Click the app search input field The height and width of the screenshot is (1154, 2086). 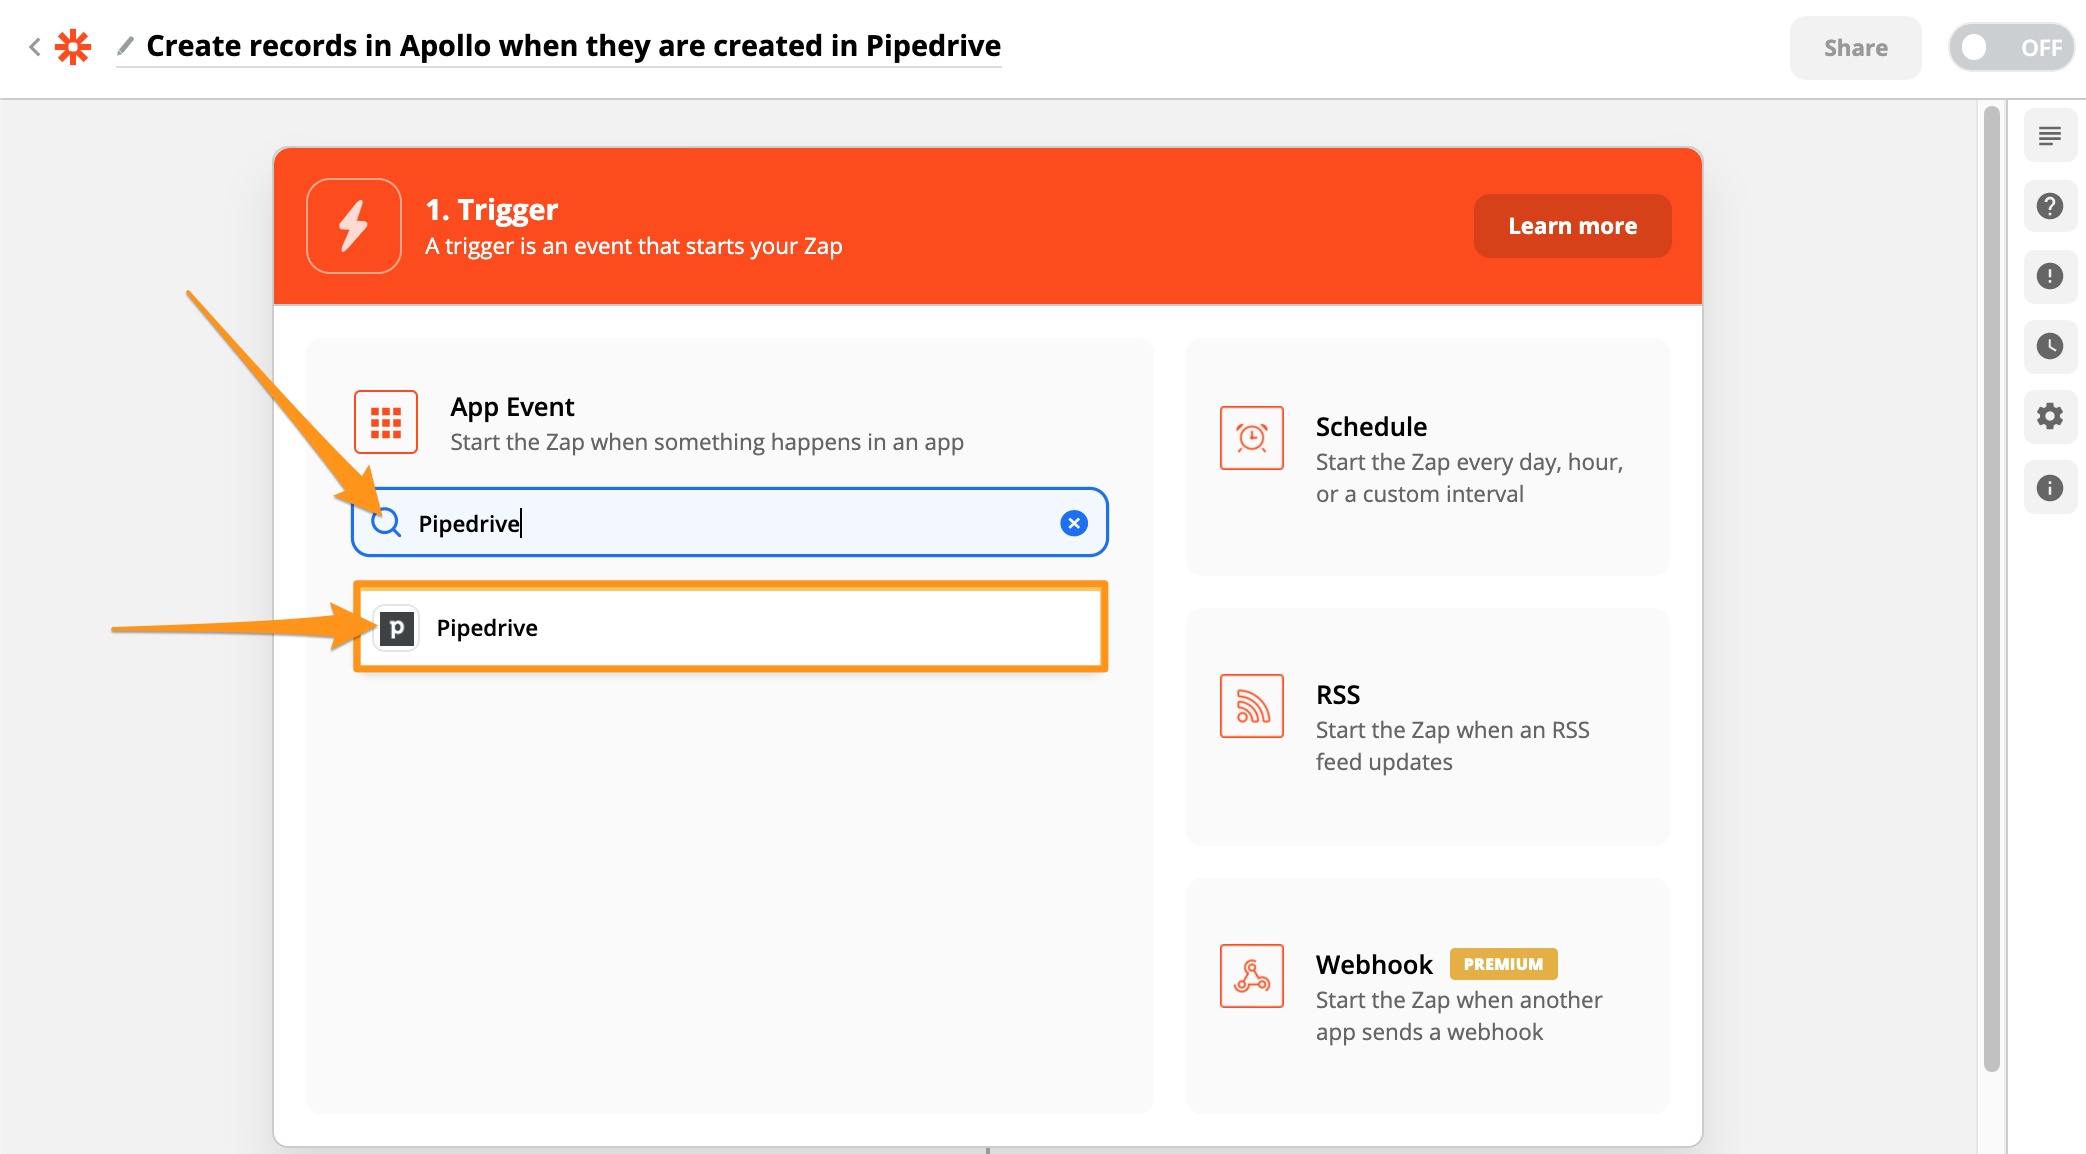click(x=730, y=523)
